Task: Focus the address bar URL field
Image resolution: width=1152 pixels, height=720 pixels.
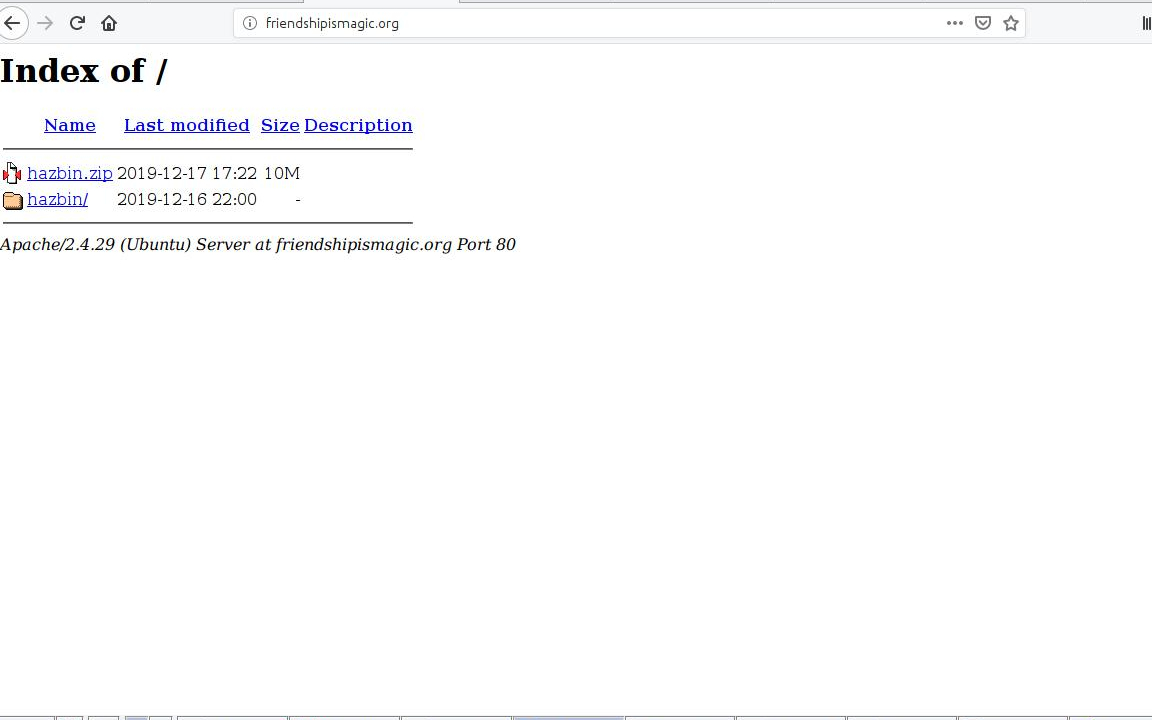Action: [x=600, y=23]
